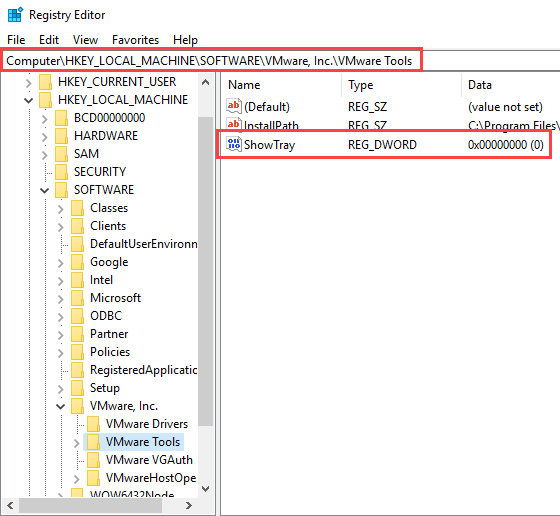The image size is (560, 516).
Task: Click the Registry Editor app icon
Action: click(x=15, y=15)
